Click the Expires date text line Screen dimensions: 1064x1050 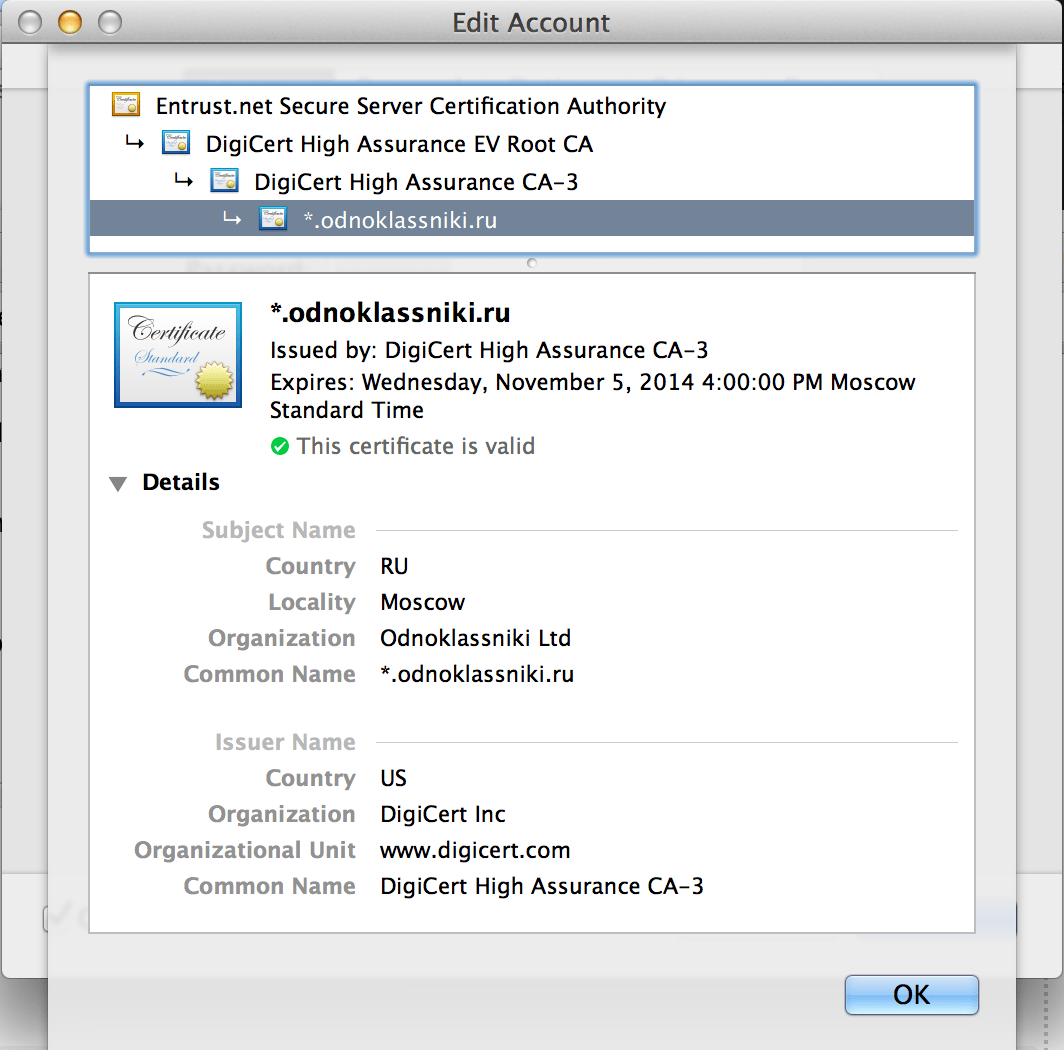click(x=592, y=396)
